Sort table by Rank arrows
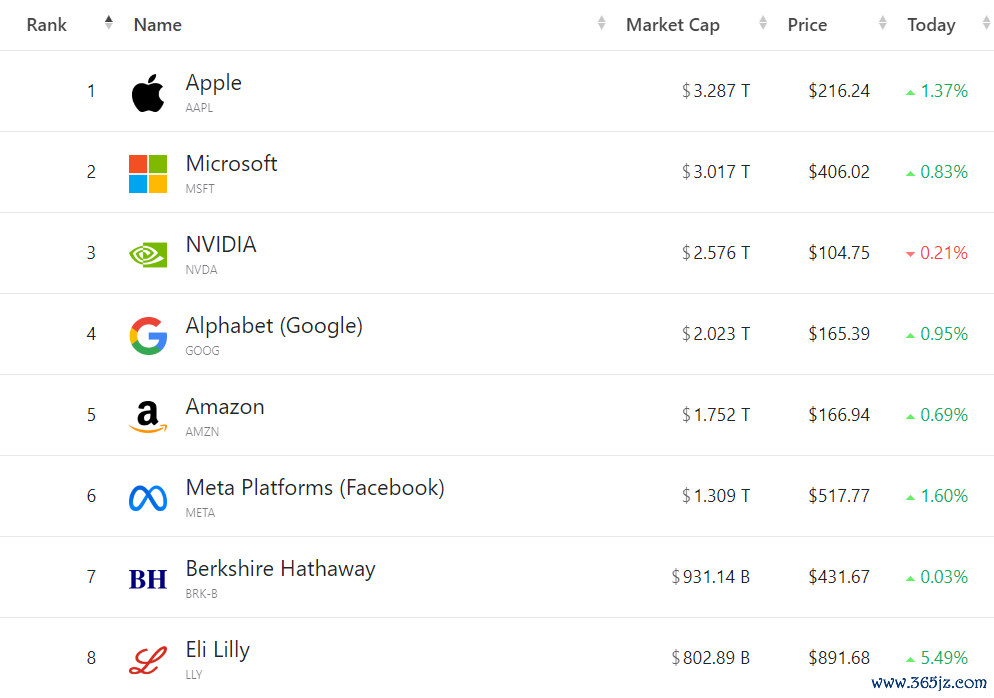The height and width of the screenshot is (698, 994). [108, 23]
